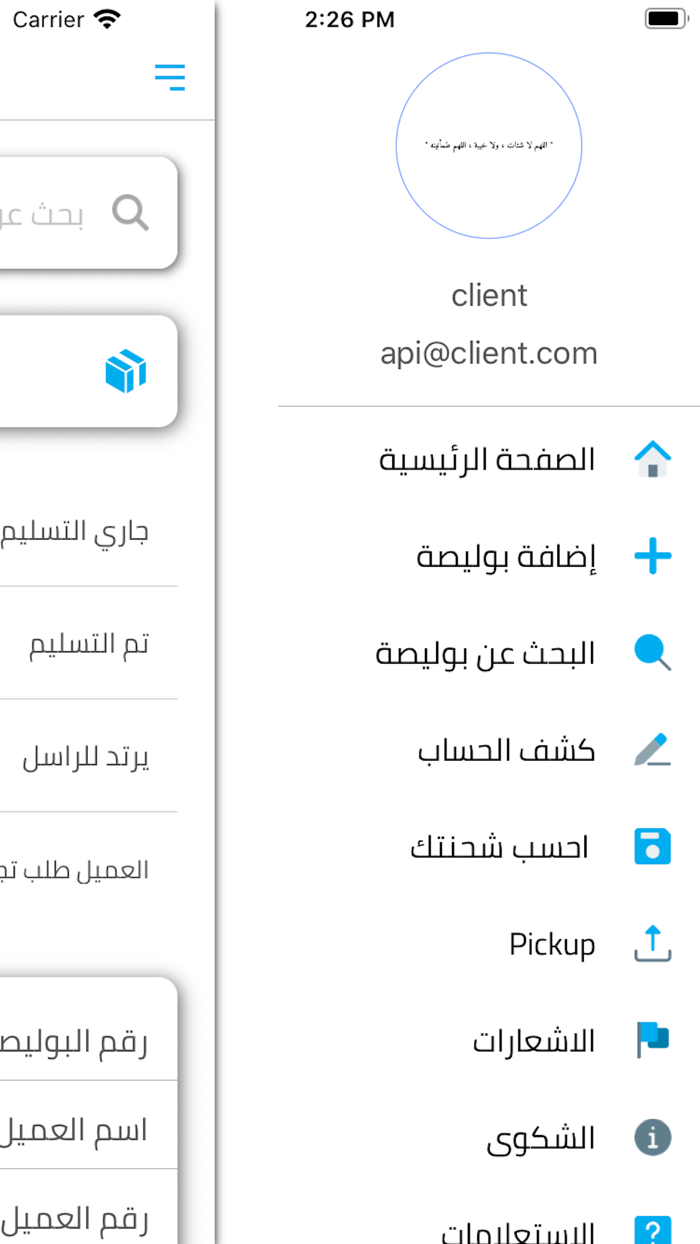700x1244 pixels.
Task: Open الصفحة الرئيسية menu item
Action: pos(487,459)
